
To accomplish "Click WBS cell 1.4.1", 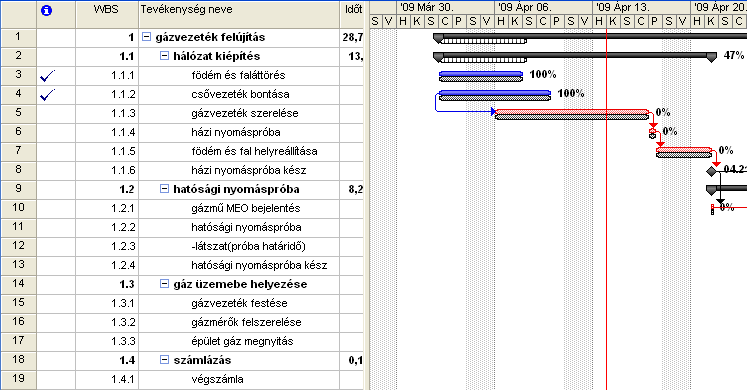I will (107, 380).
